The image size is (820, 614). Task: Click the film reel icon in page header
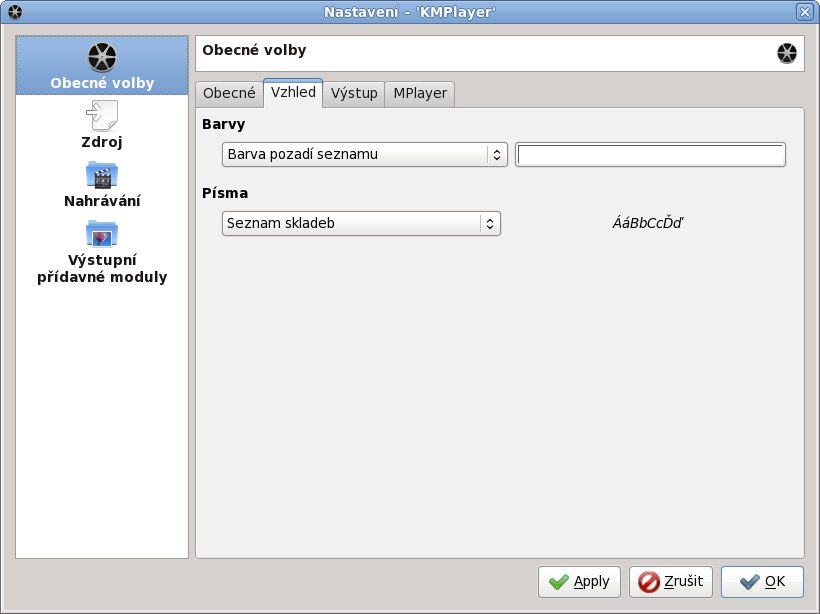pos(787,54)
